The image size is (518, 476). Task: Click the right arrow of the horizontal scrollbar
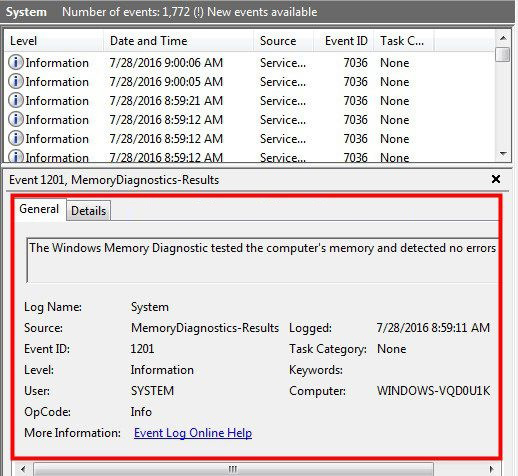(492, 469)
